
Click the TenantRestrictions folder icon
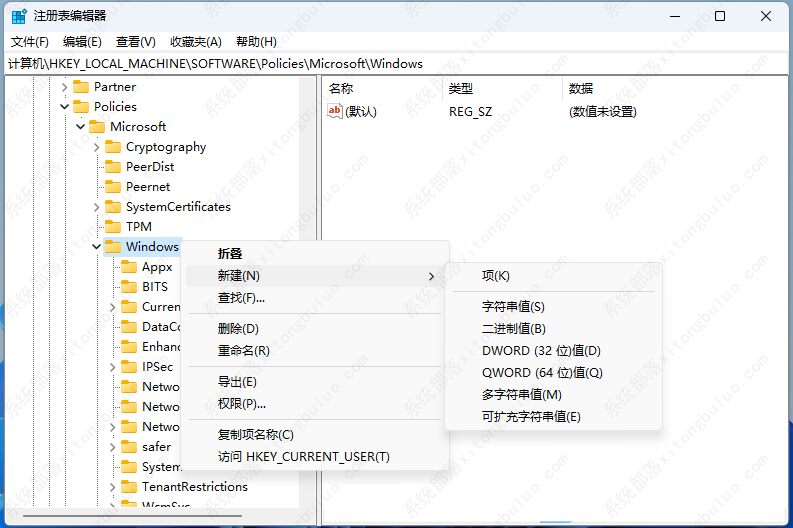(x=129, y=487)
